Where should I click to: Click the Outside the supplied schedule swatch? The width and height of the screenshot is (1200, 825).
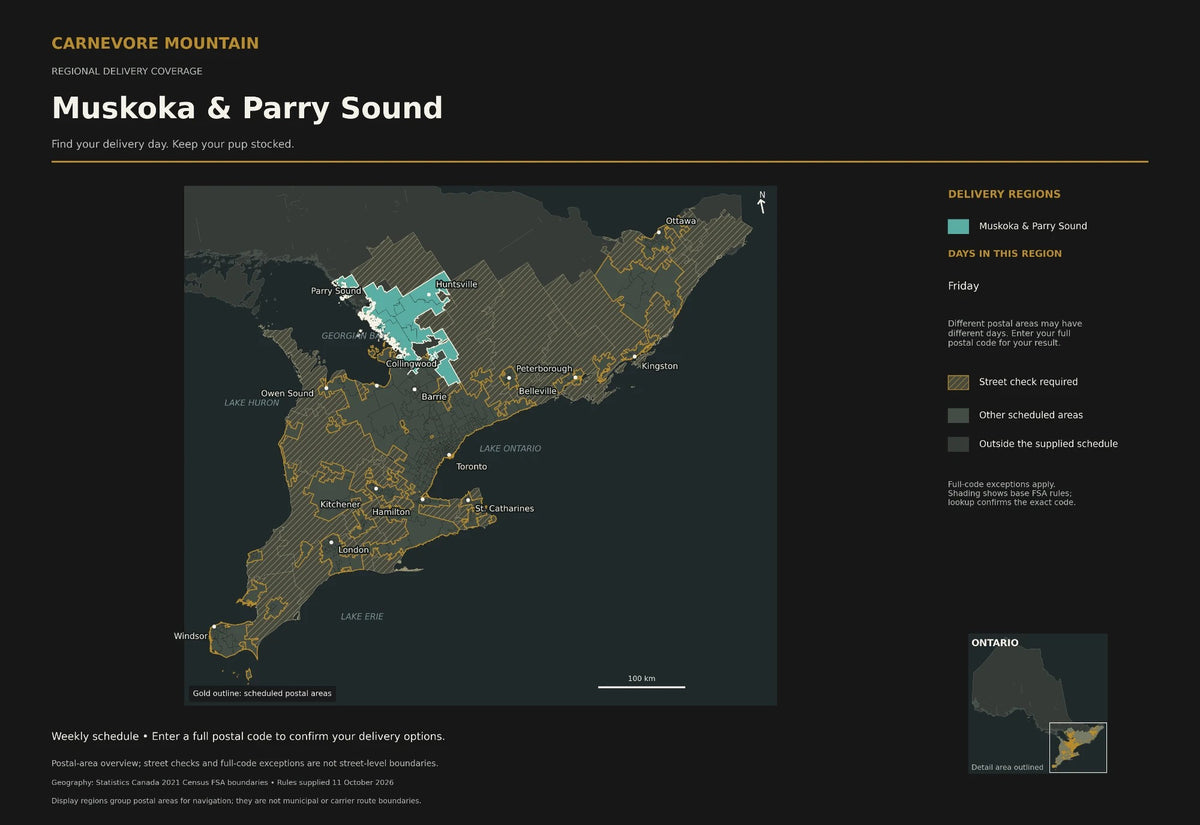[958, 444]
